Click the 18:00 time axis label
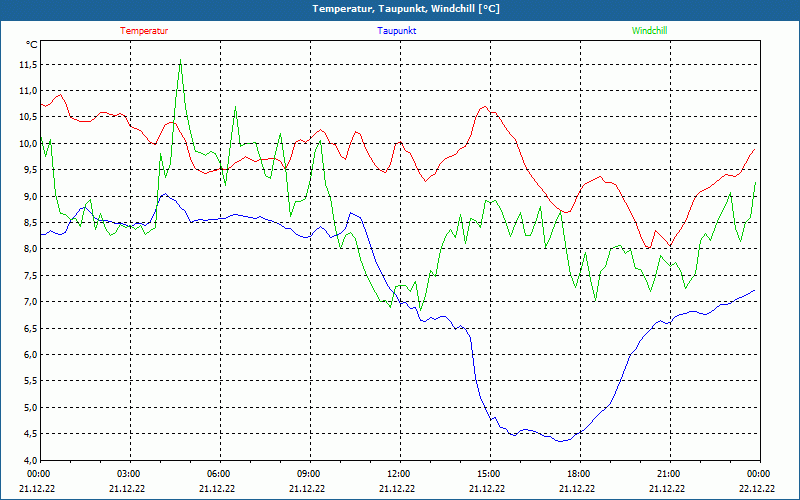The width and height of the screenshot is (800, 500). [580, 474]
